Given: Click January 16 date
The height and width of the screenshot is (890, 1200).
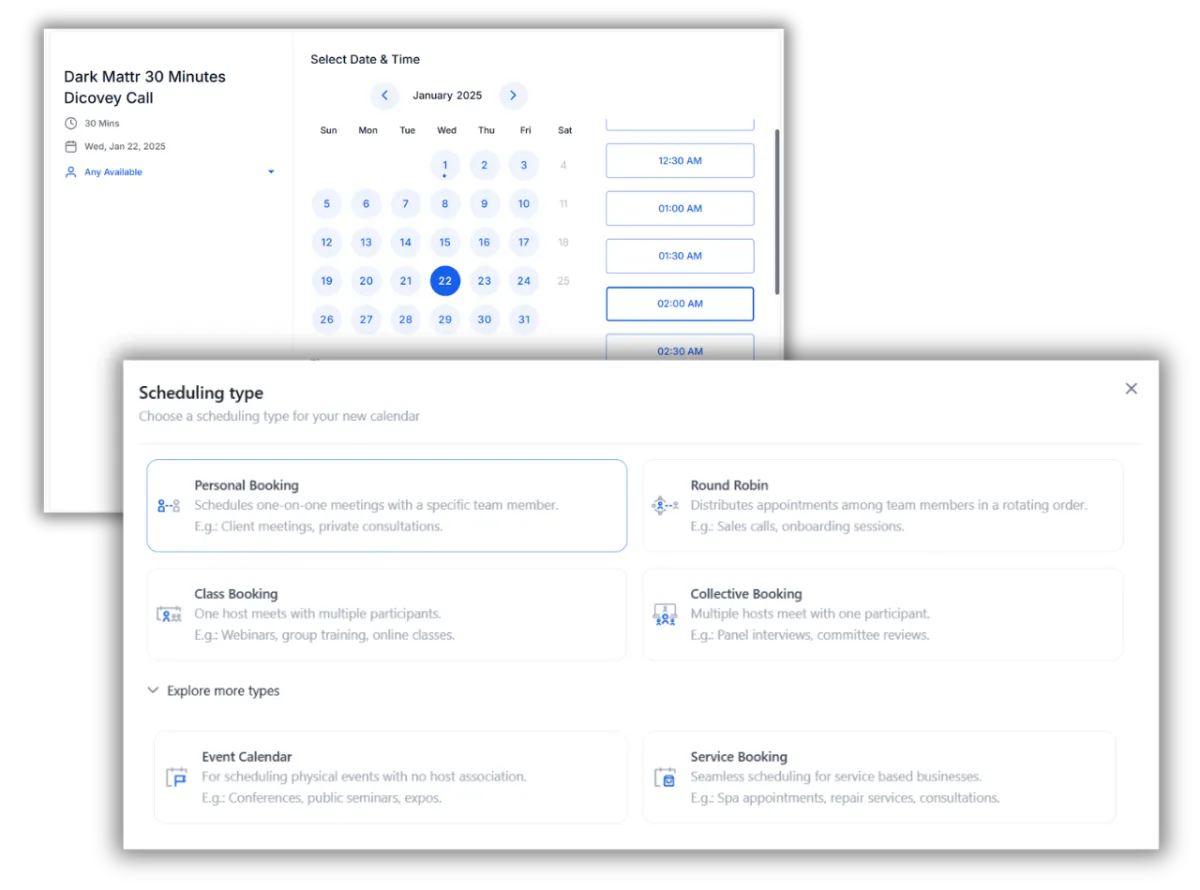Looking at the screenshot, I should click(484, 242).
